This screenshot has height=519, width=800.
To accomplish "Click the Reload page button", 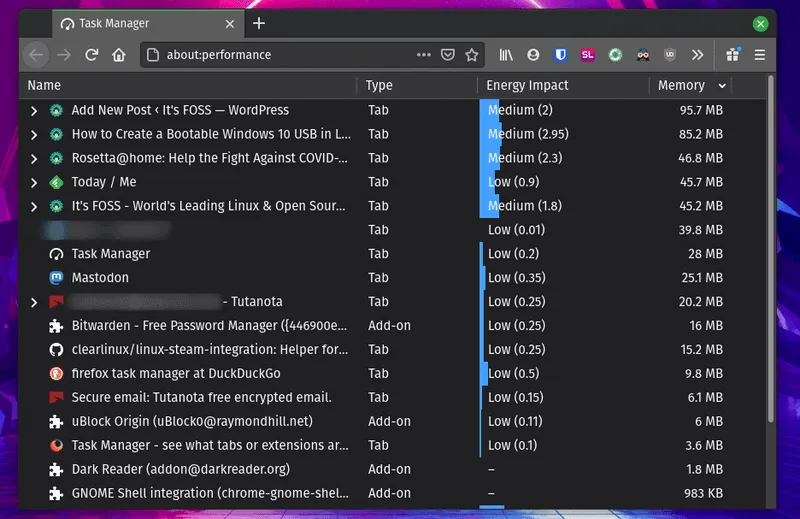I will coord(92,55).
